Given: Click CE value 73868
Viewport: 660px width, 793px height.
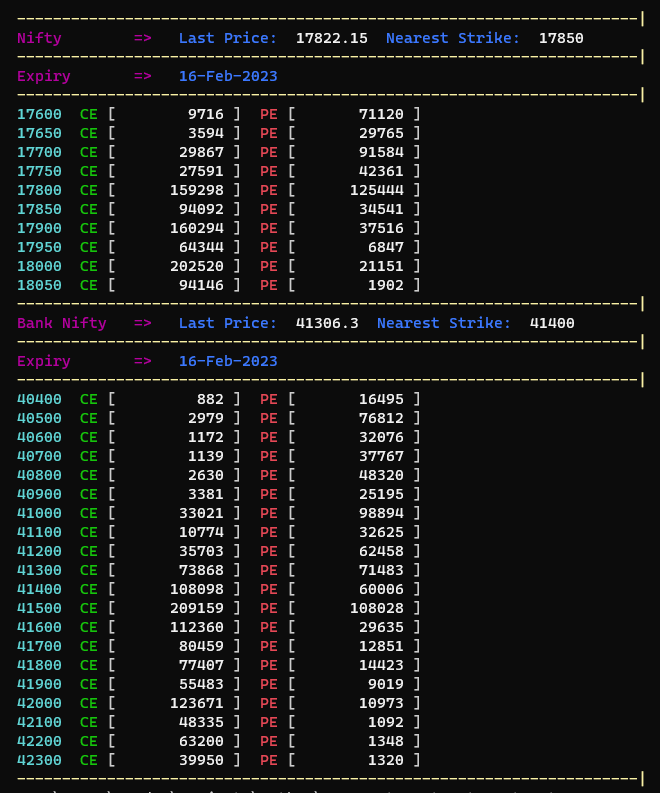Looking at the screenshot, I should coord(201,570).
